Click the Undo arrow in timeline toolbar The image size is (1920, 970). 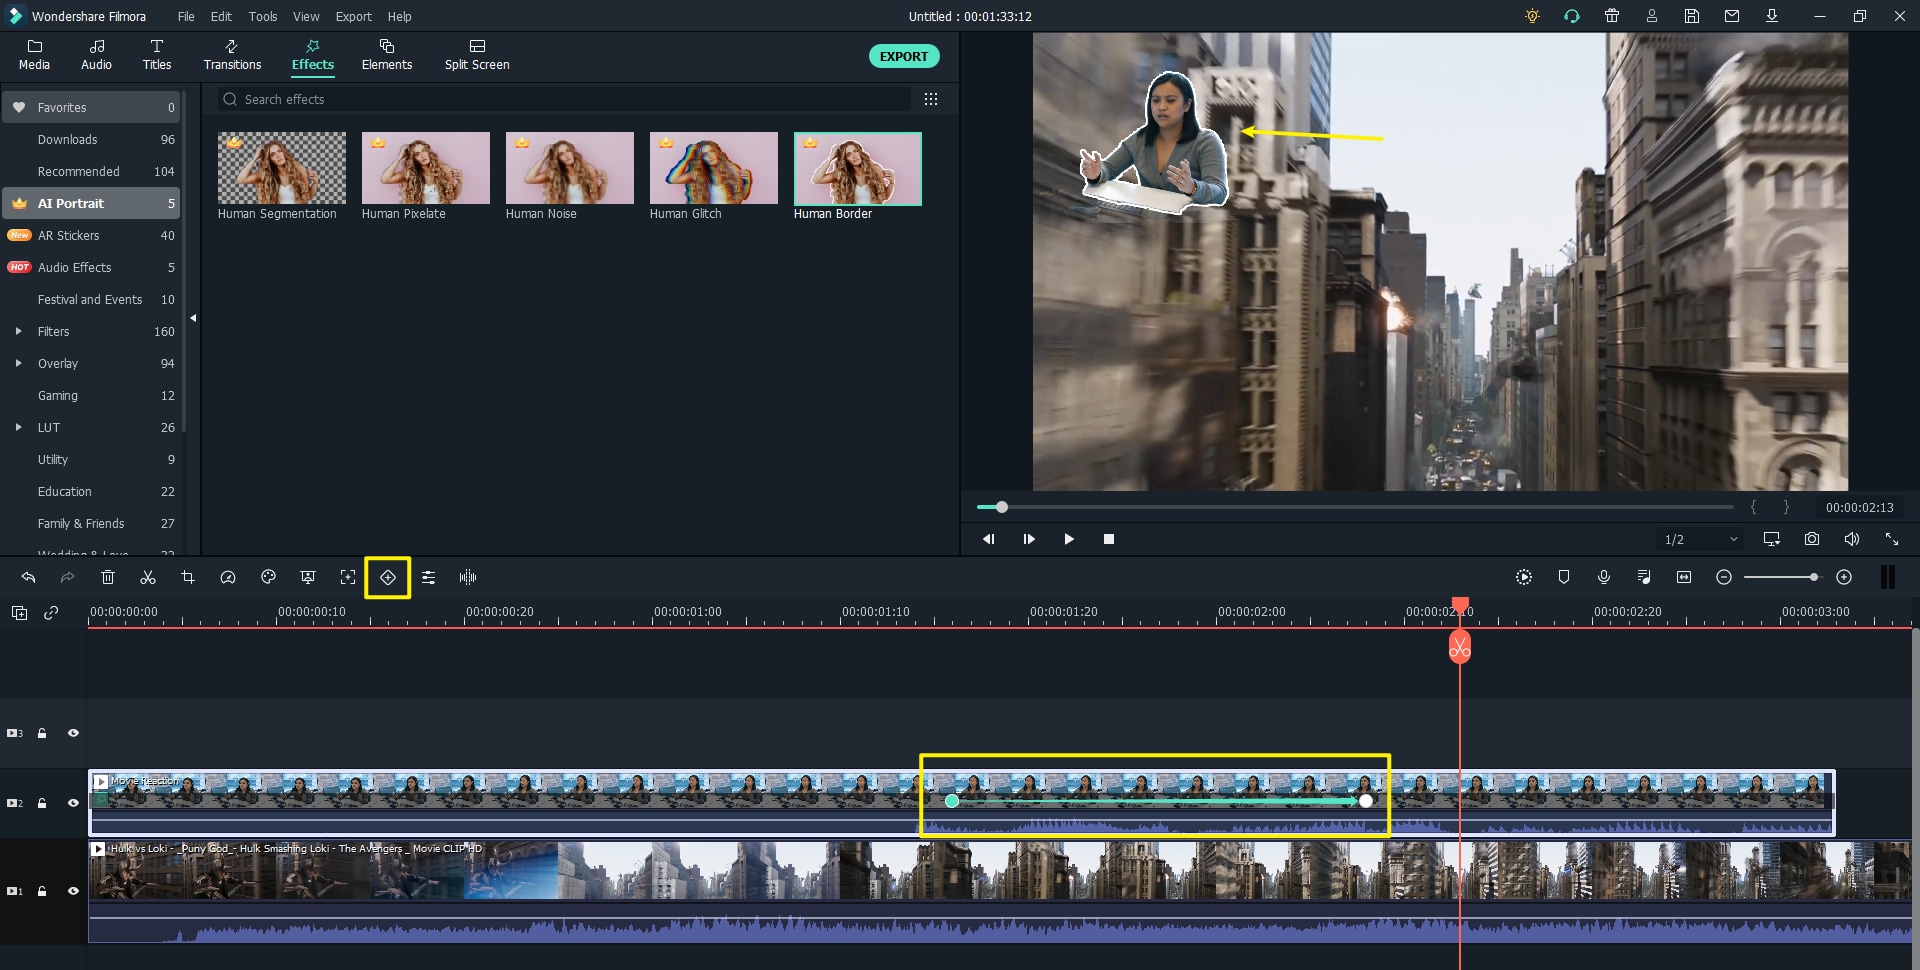pos(28,577)
